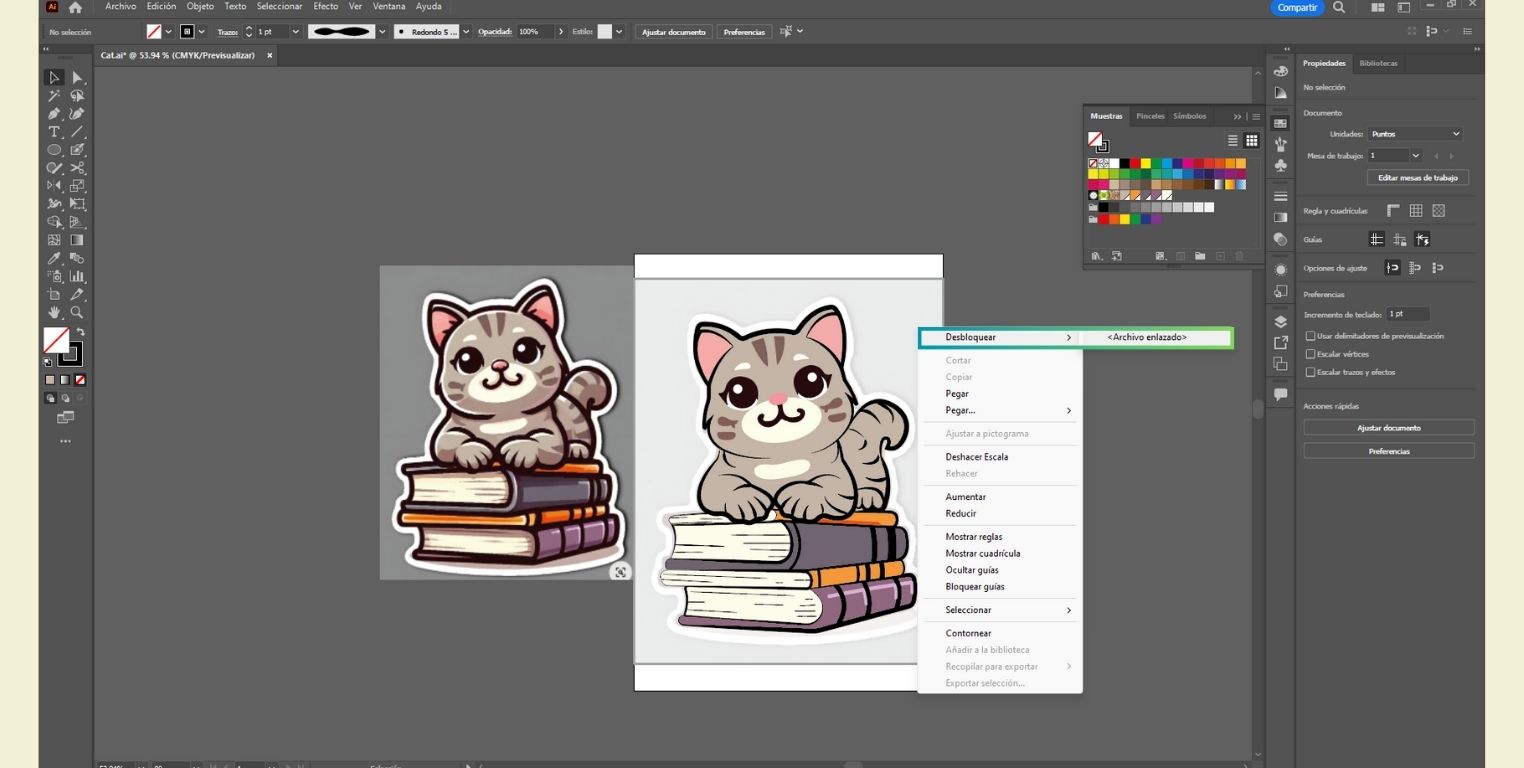1524x768 pixels.
Task: Show rulers icon in Regla y cuadrículas
Action: [1393, 211]
